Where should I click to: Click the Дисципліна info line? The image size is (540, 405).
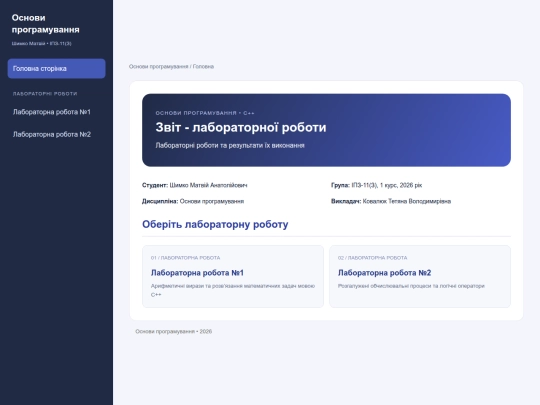pyautogui.click(x=193, y=201)
